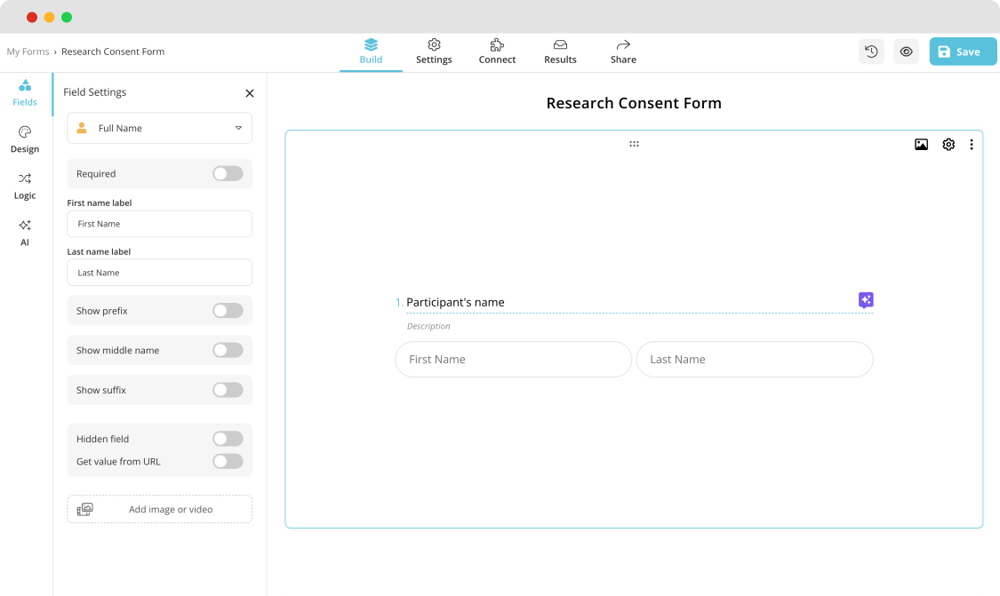The width and height of the screenshot is (1000, 596).
Task: Open the Design panel in sidebar
Action: click(25, 140)
